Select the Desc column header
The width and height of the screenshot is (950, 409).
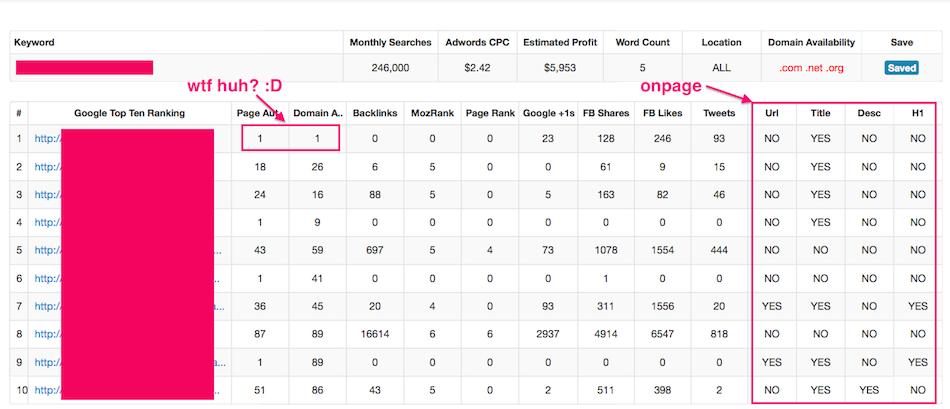point(868,113)
